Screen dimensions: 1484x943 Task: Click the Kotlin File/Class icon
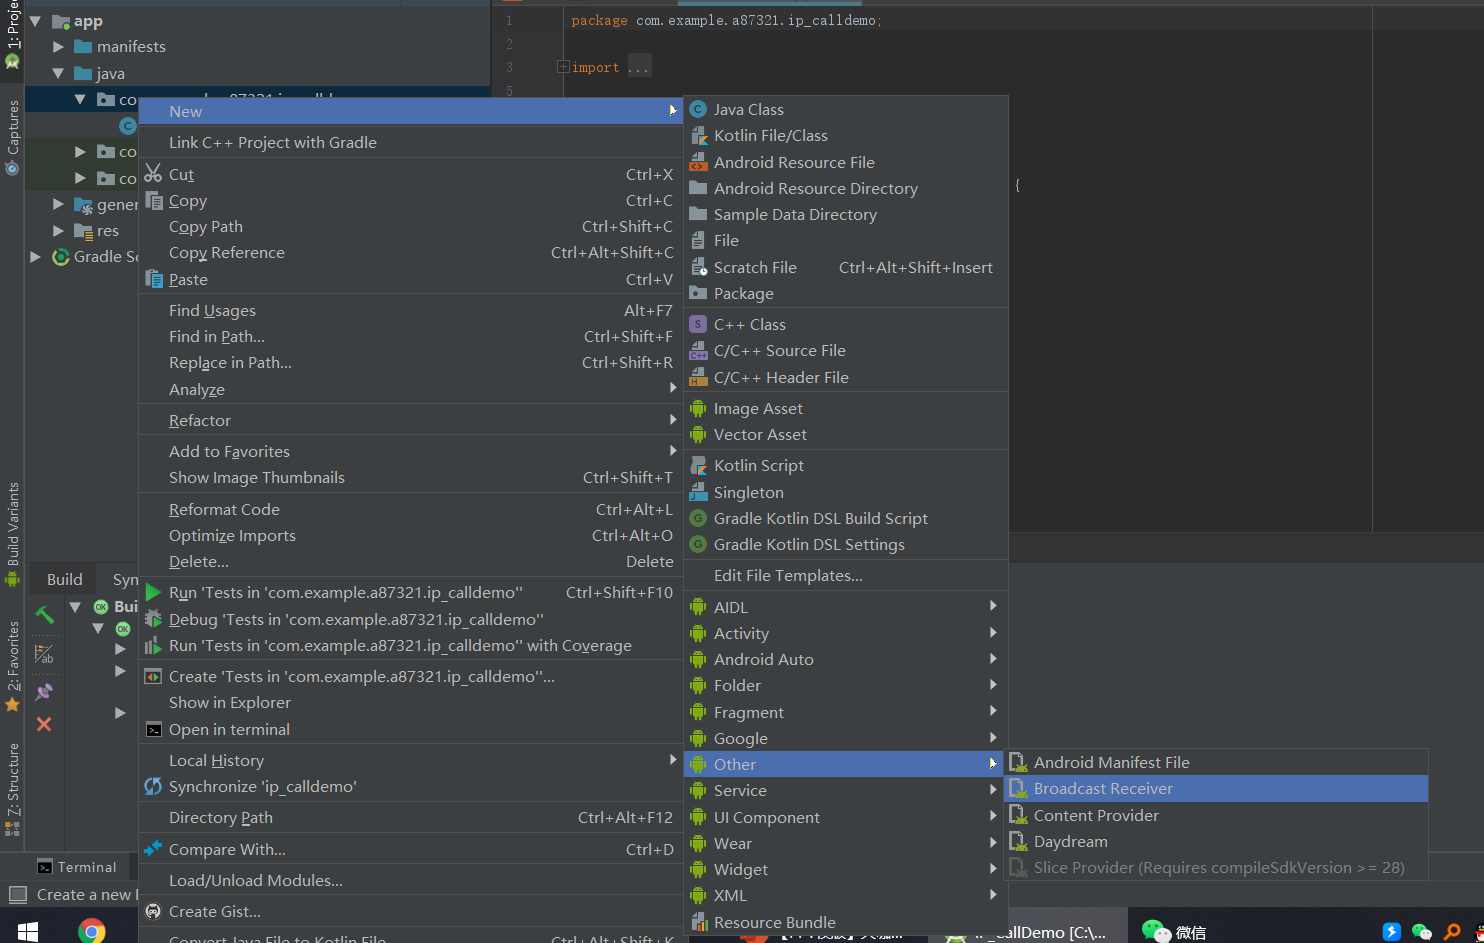click(698, 135)
